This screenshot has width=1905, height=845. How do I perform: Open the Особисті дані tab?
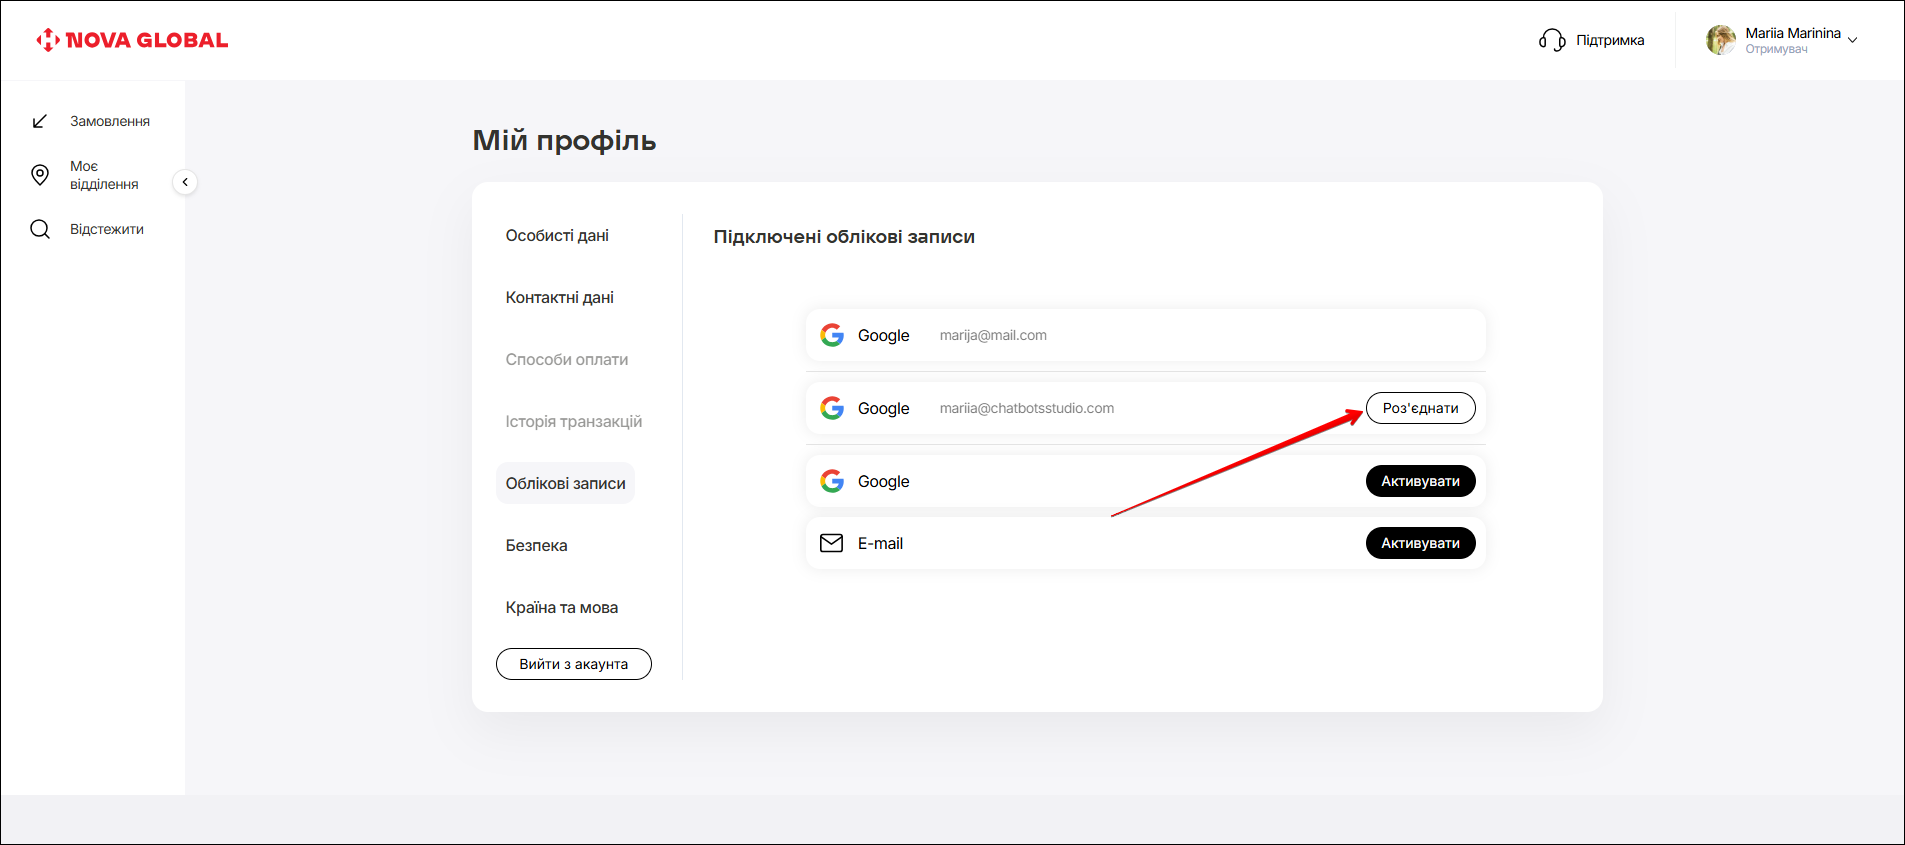[557, 236]
